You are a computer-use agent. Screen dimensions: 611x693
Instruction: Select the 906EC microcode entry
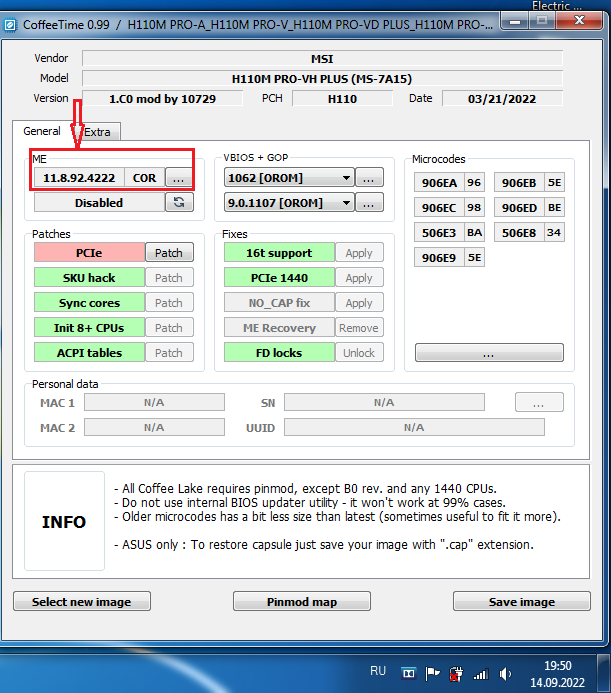[449, 207]
